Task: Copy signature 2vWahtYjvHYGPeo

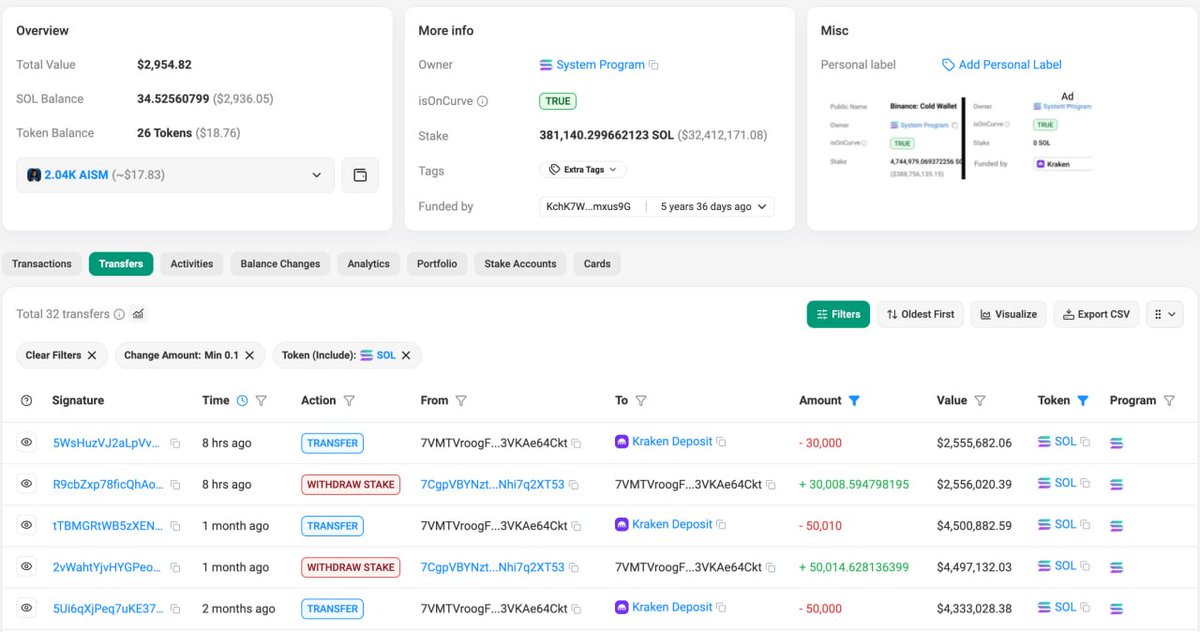Action: pos(175,568)
